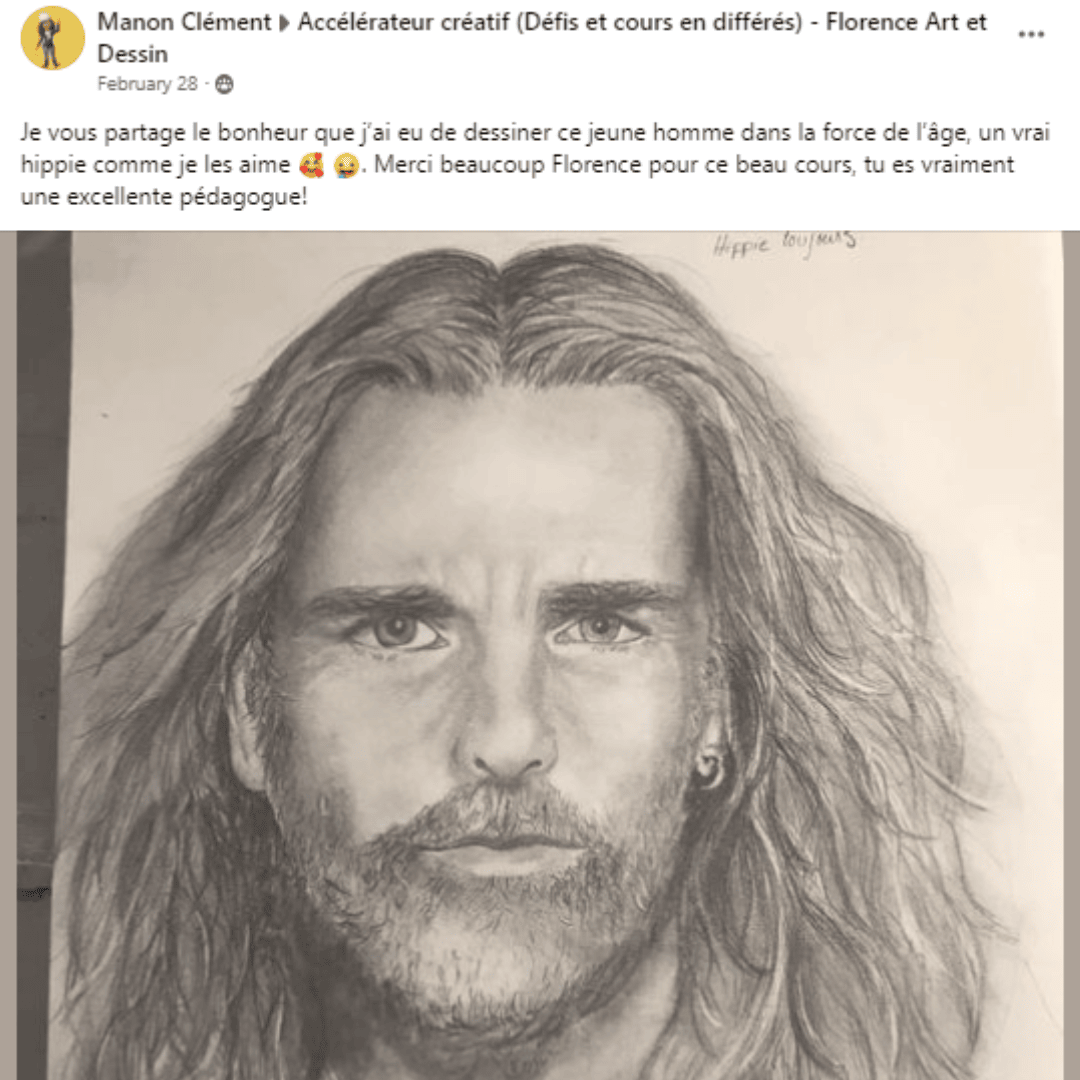Open Manon Clément's round profile avatar
Screen dimensions: 1080x1080
point(52,38)
